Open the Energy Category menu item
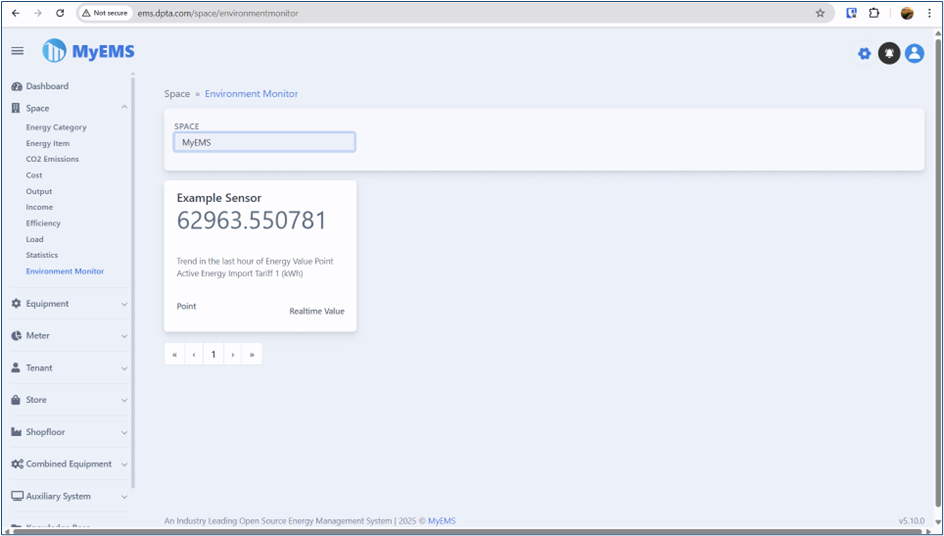The image size is (944, 536). point(56,127)
